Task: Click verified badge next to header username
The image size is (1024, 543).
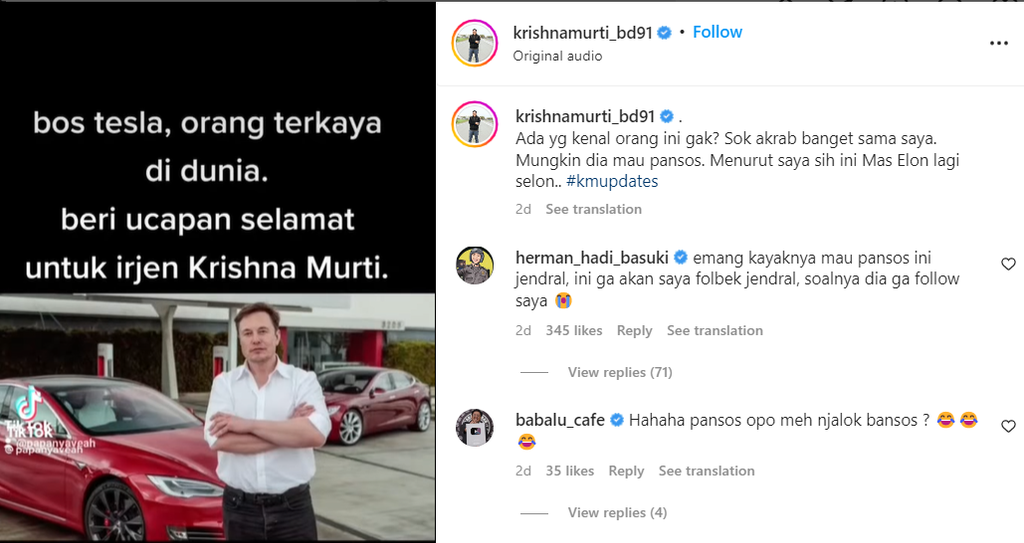Action: tap(664, 33)
